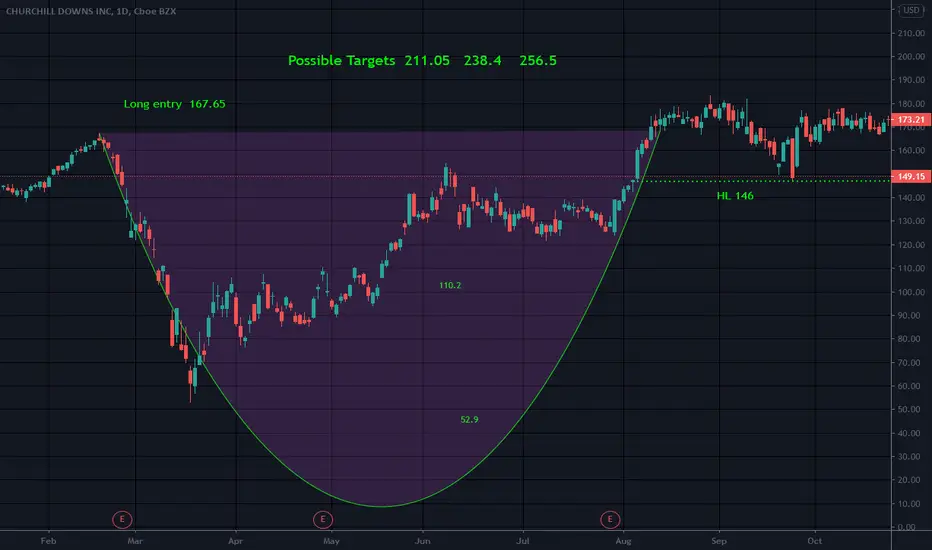The height and width of the screenshot is (550, 932).
Task: Click the 120.00 price scale value
Action: [x=911, y=245]
